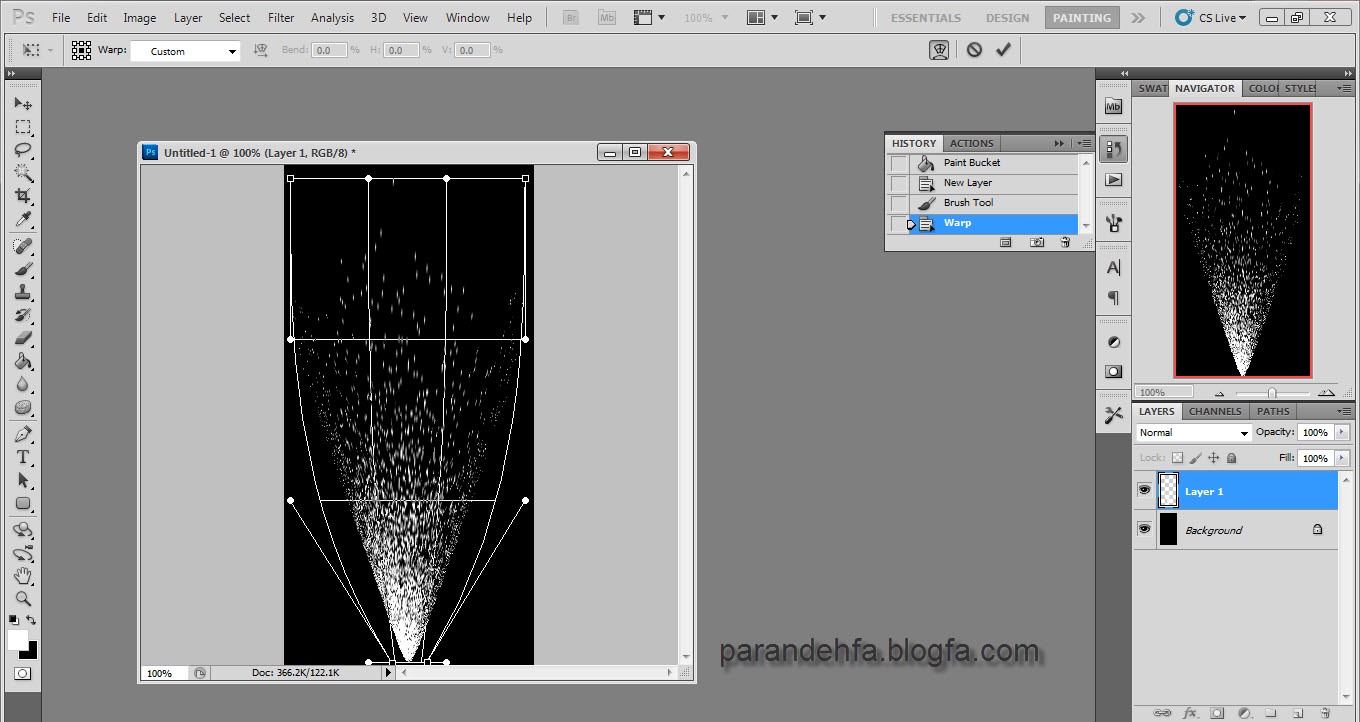
Task: Open the Analysis menu
Action: (x=332, y=18)
